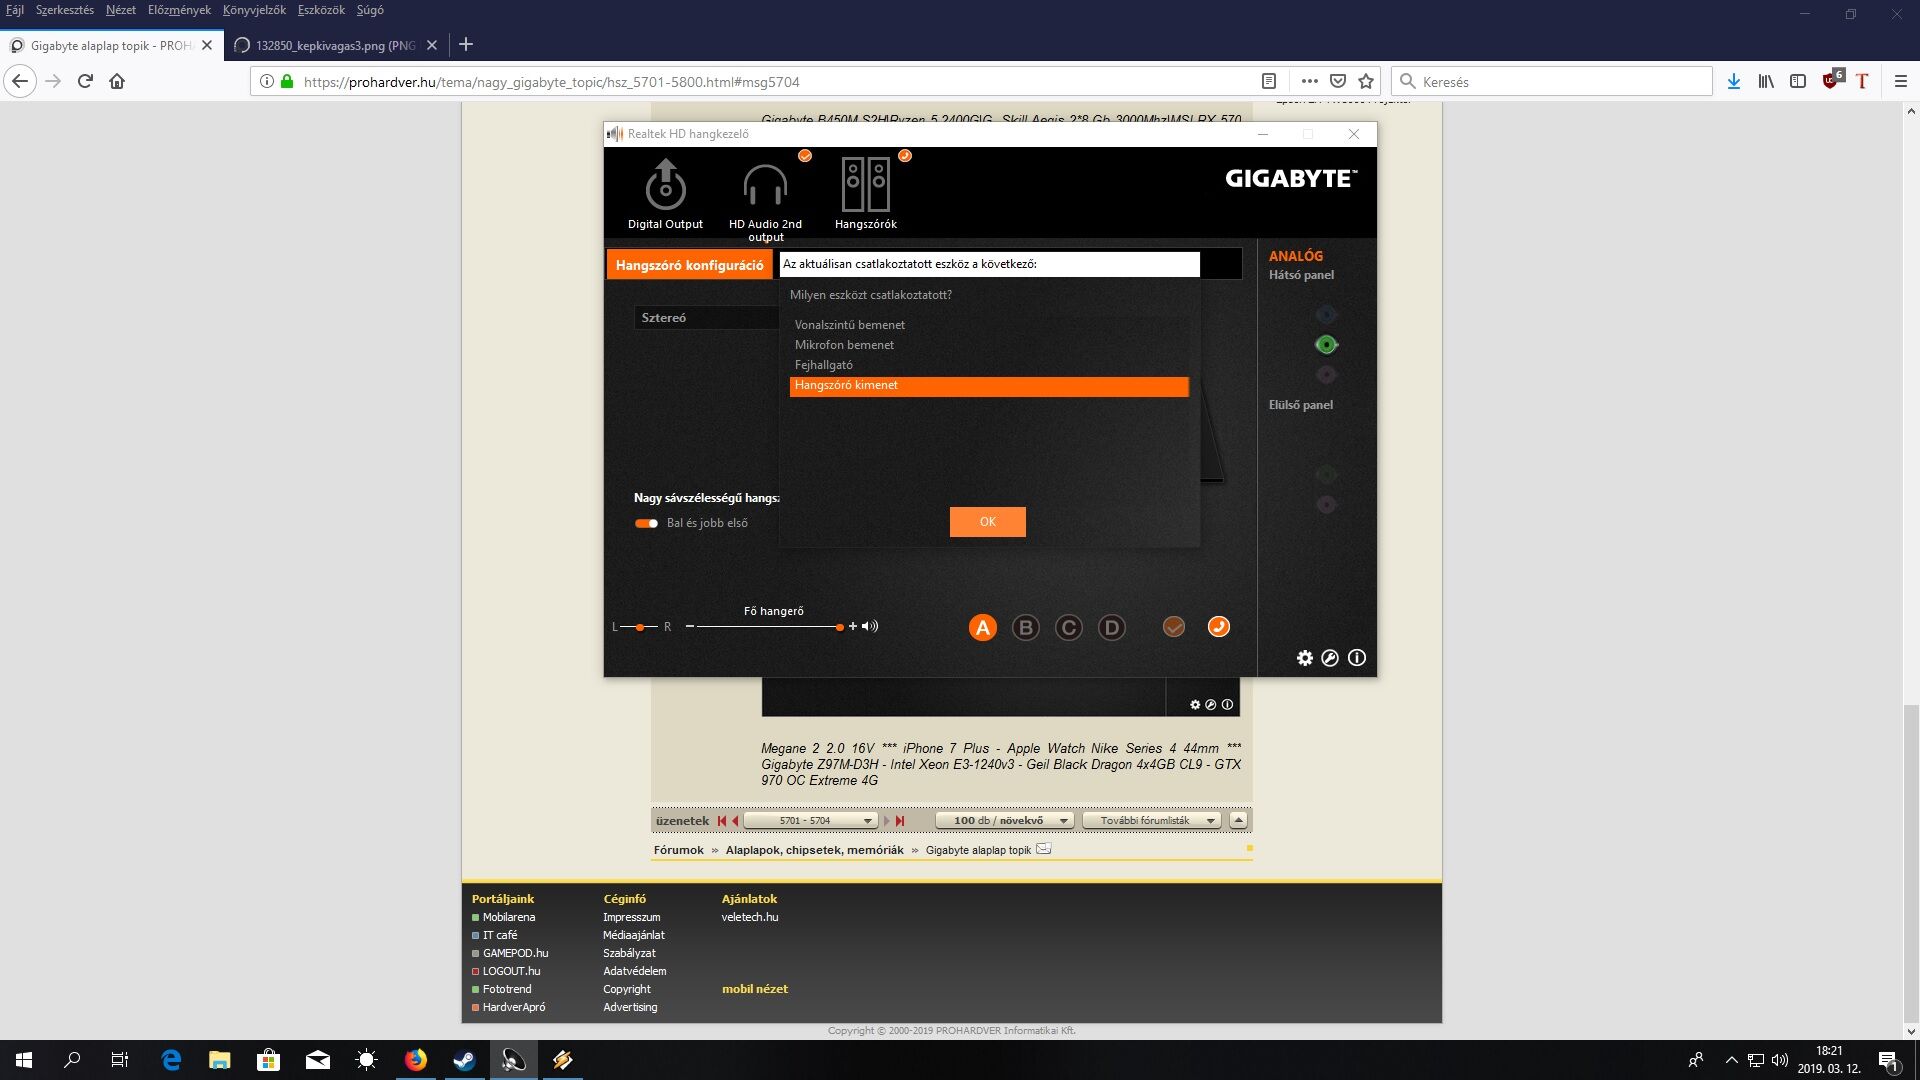Confirm the dialog with OK
The height and width of the screenshot is (1080, 1920).
tap(988, 522)
